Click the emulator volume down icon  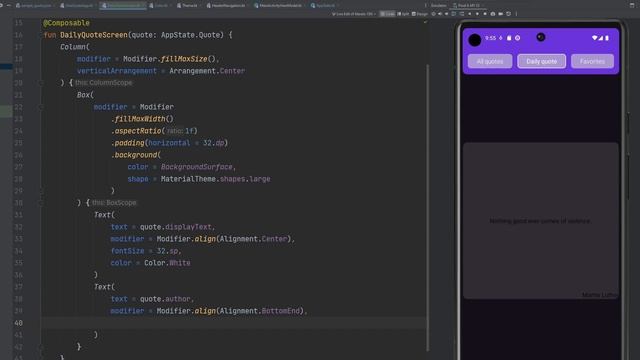pos(446,14)
